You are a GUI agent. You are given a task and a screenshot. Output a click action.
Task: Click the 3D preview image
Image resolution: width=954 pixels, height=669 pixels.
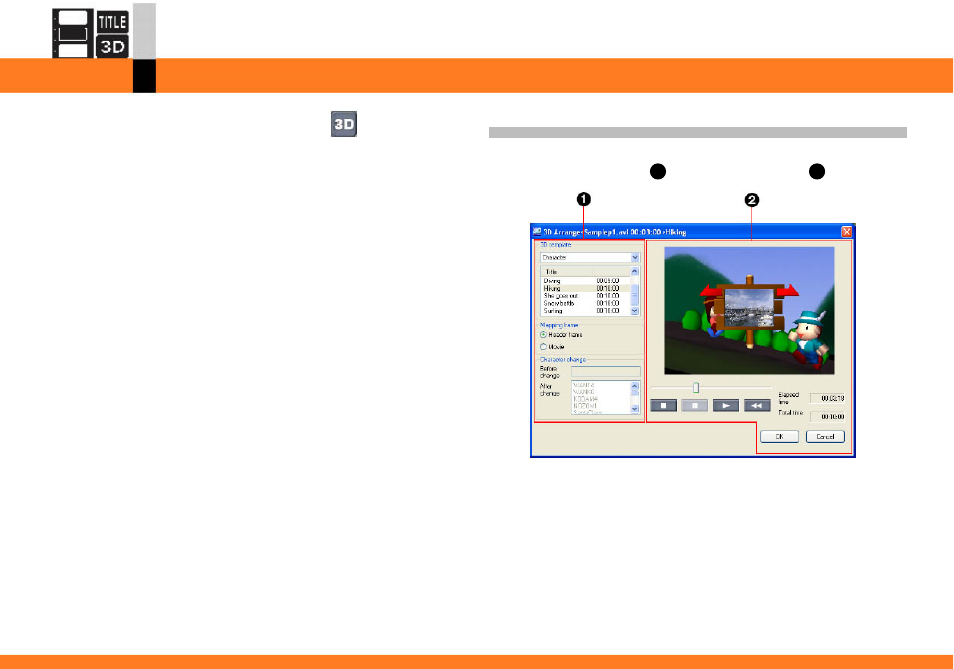[749, 310]
